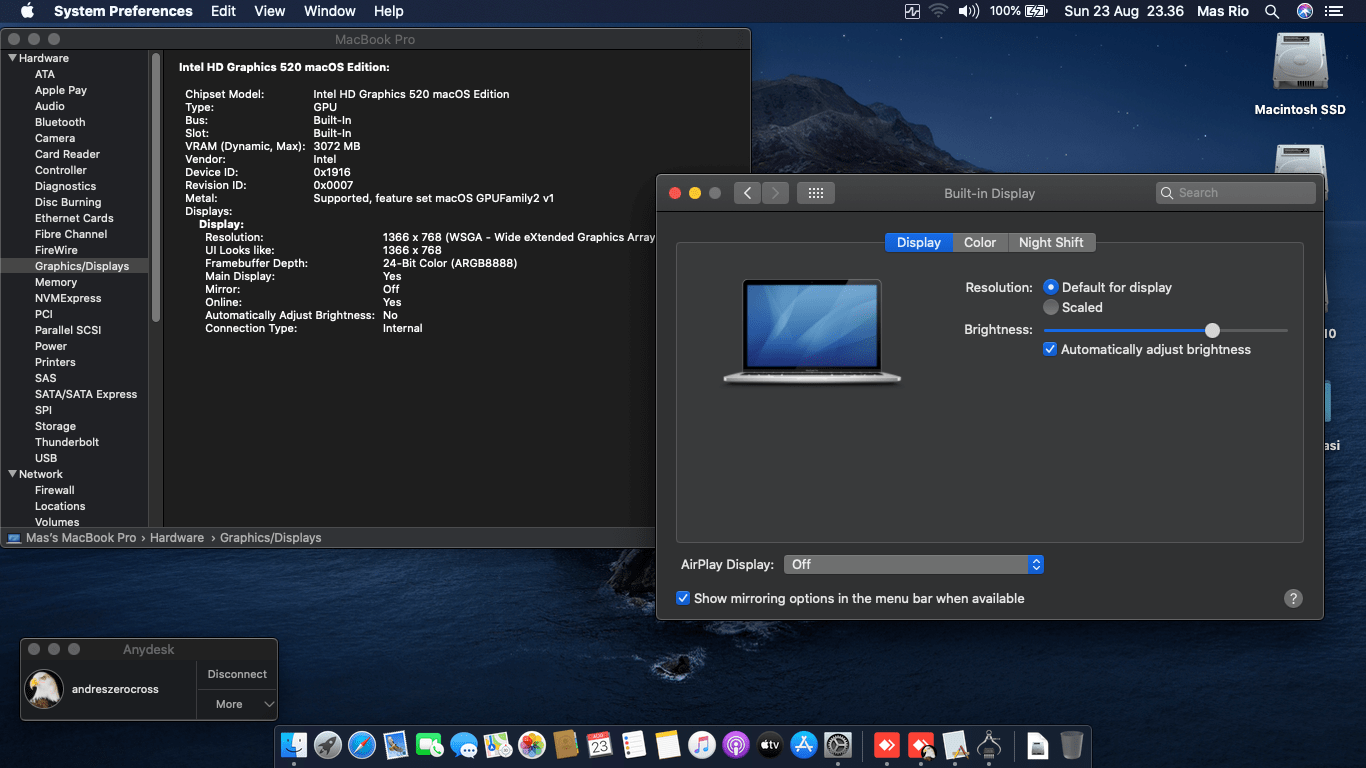Open Podcasts from the dock
Screen dimensions: 1366x768
[736, 745]
